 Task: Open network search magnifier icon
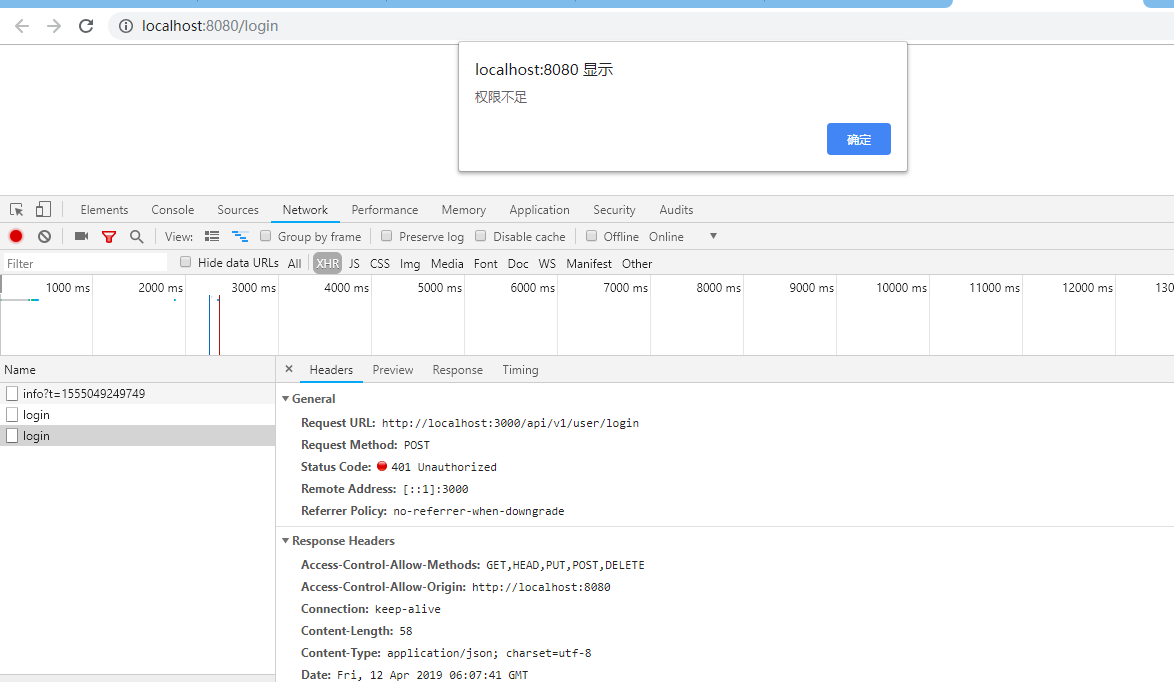136,237
